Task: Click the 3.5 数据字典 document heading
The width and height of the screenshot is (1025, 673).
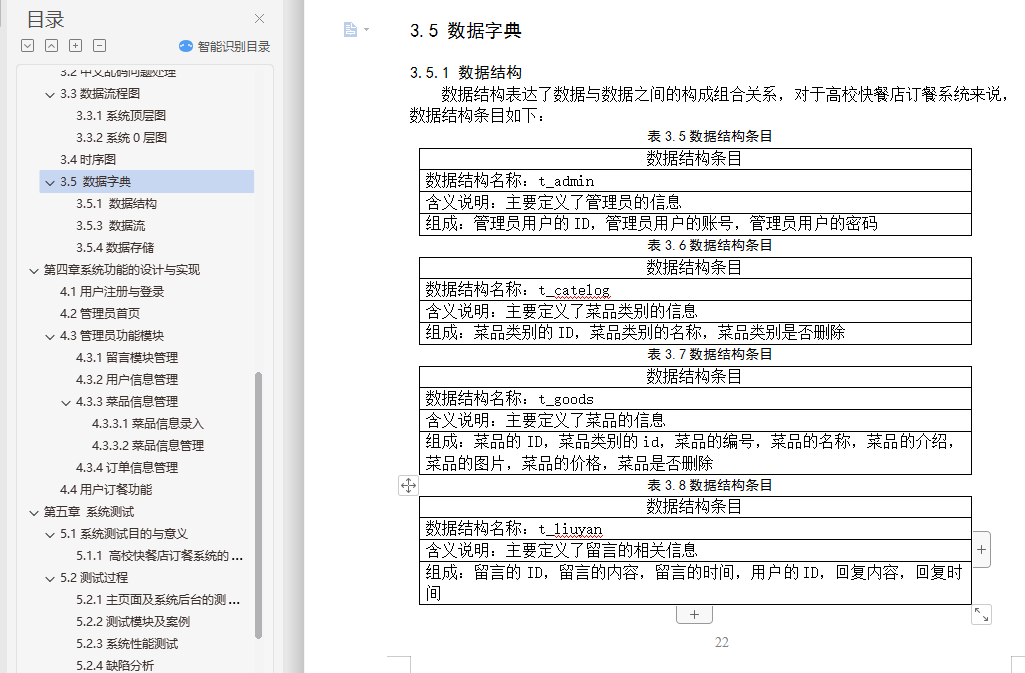Action: tap(465, 31)
